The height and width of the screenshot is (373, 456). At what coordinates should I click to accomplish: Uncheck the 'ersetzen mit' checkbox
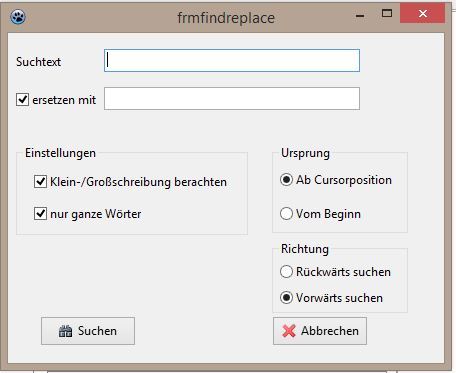click(x=22, y=99)
